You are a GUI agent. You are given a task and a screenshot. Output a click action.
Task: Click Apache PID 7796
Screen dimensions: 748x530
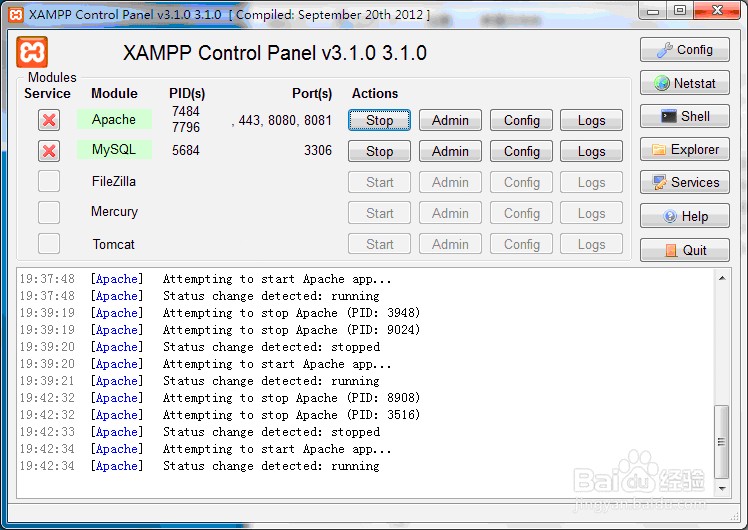(186, 127)
